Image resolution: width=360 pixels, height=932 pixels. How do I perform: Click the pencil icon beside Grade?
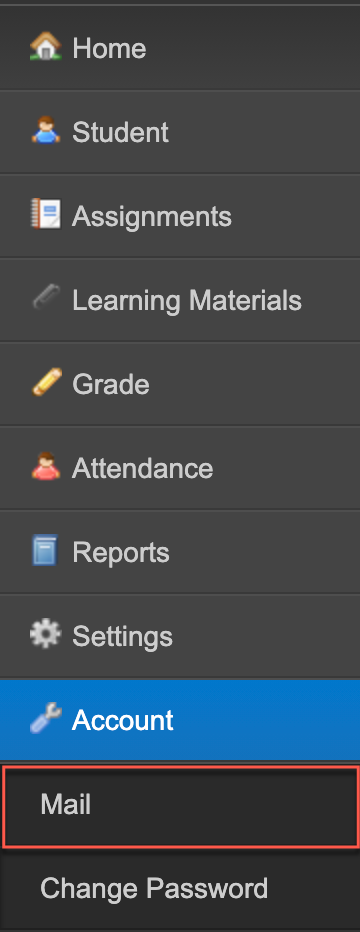tap(46, 383)
